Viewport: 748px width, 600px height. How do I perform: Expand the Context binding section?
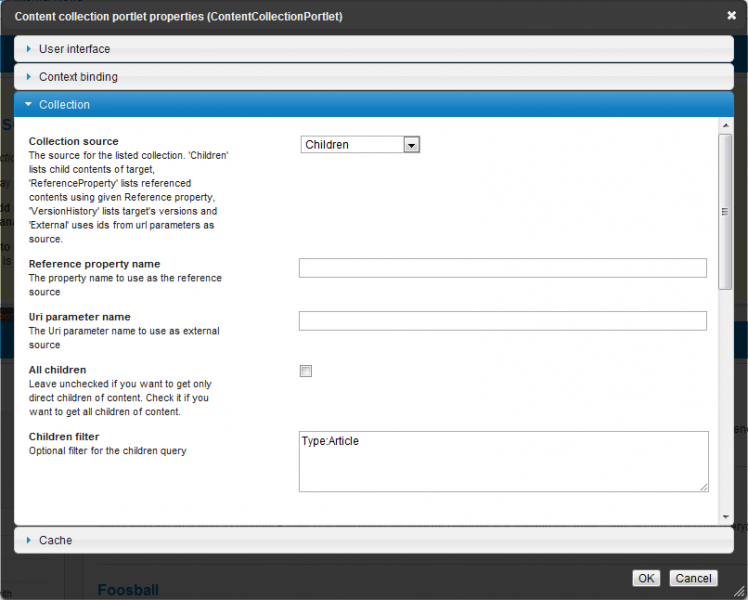pyautogui.click(x=374, y=77)
